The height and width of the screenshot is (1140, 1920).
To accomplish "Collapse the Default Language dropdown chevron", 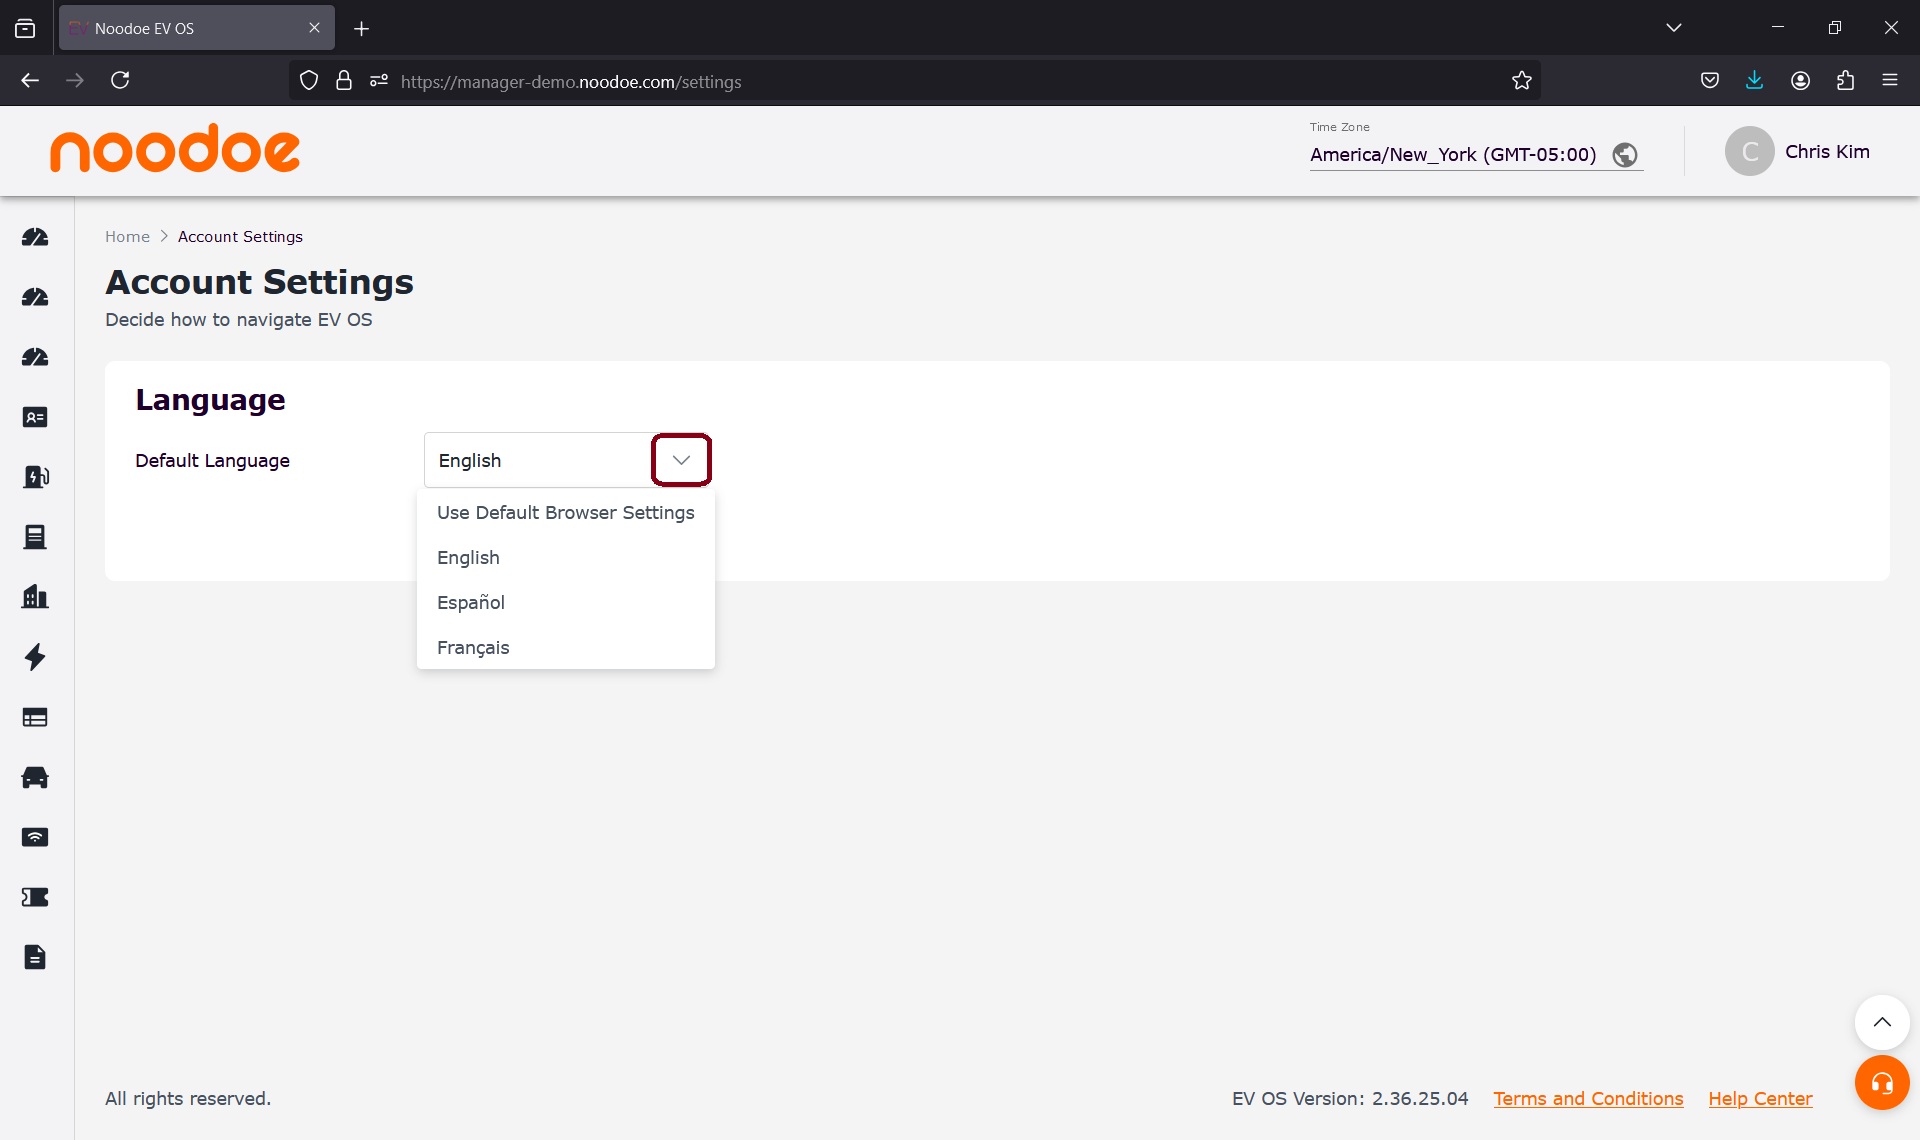I will click(681, 460).
